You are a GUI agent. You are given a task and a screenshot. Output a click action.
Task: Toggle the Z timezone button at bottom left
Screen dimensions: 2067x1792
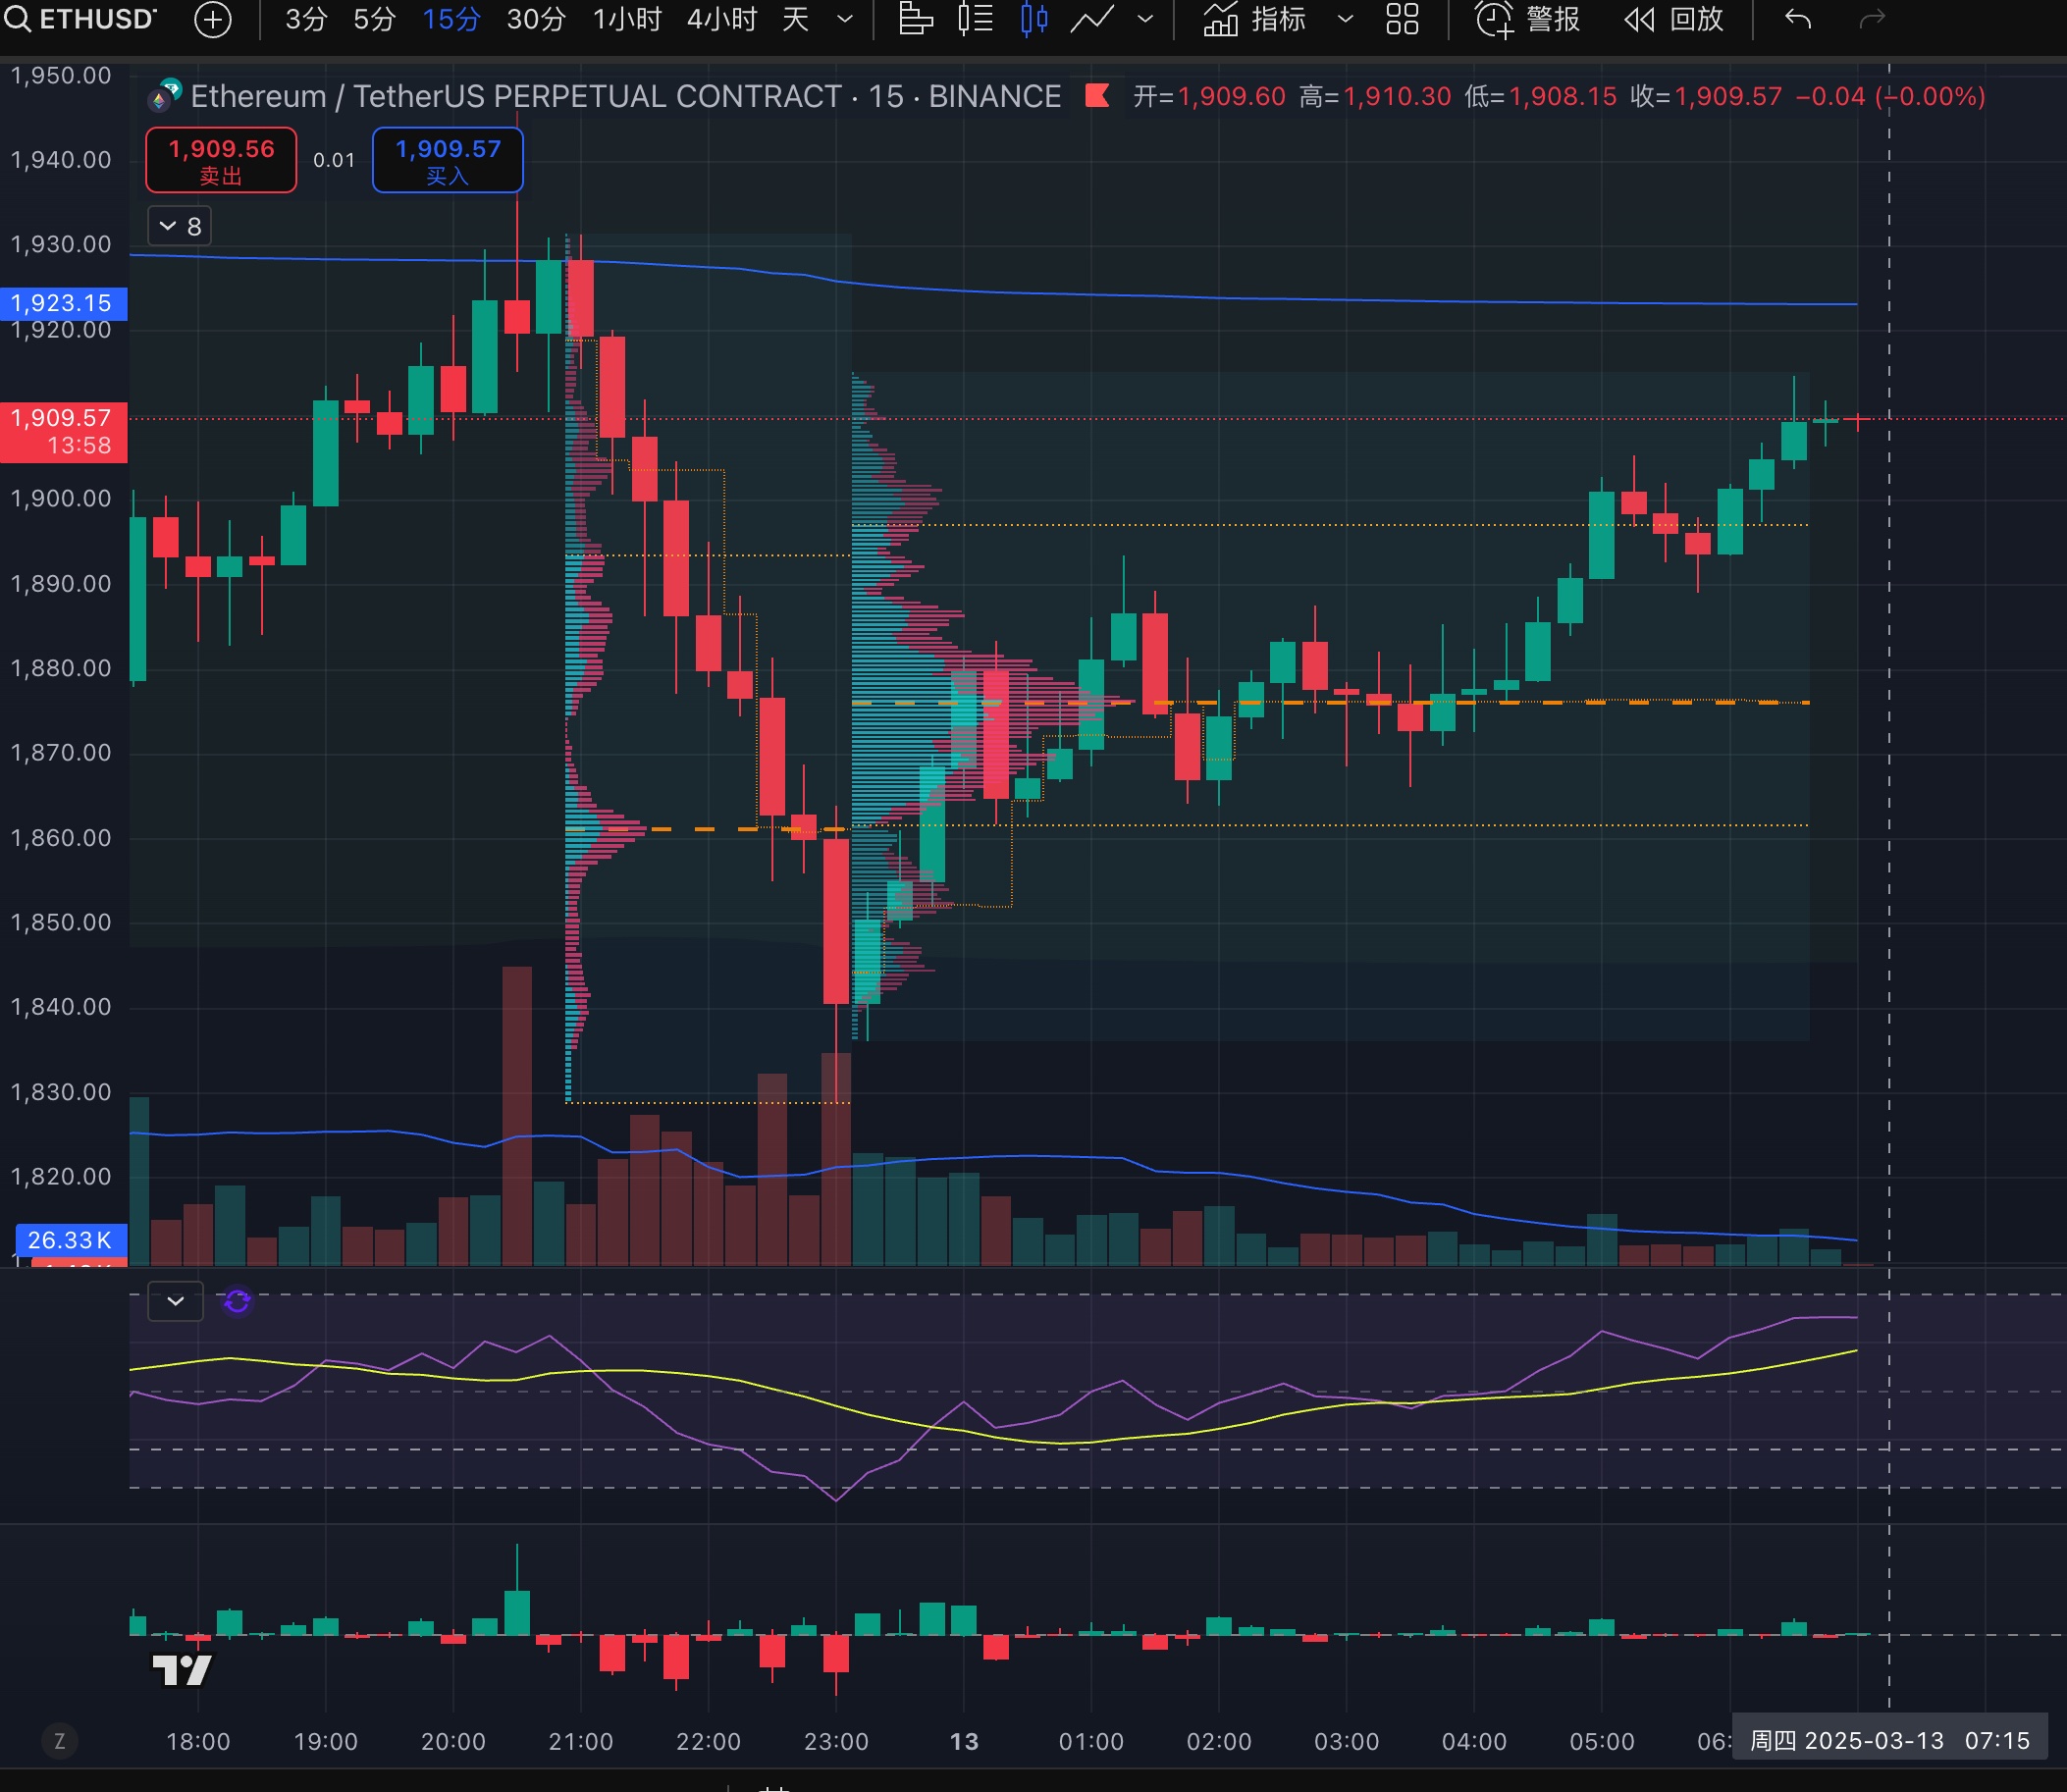[59, 1741]
